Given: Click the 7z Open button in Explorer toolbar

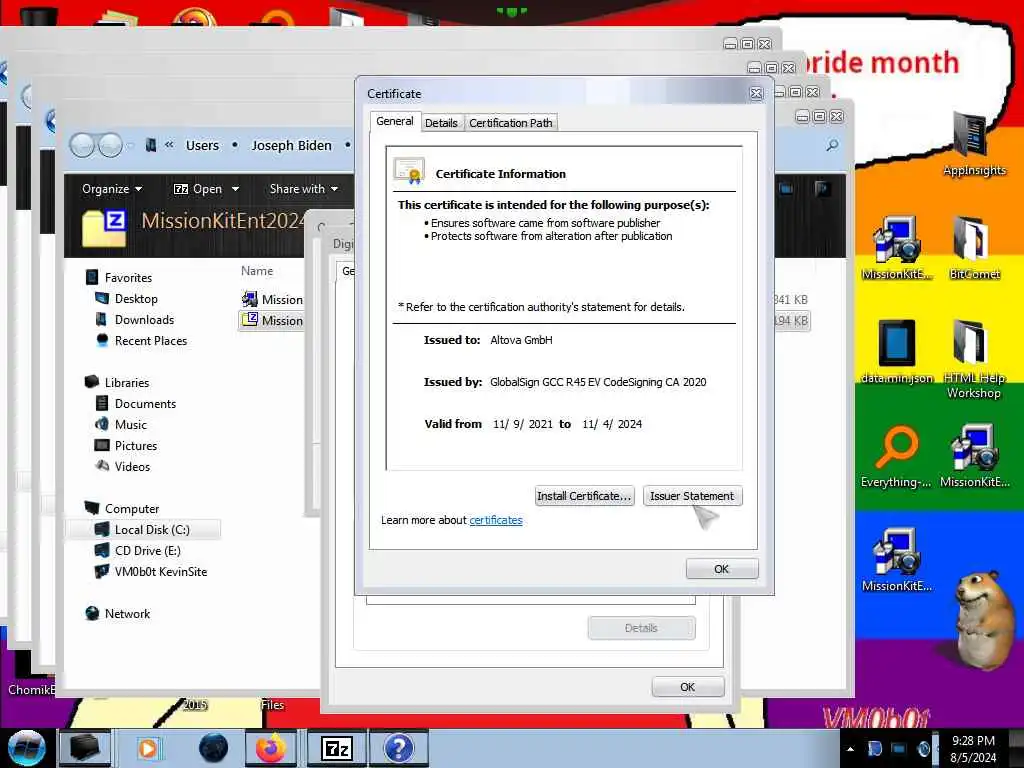Looking at the screenshot, I should pyautogui.click(x=199, y=189).
